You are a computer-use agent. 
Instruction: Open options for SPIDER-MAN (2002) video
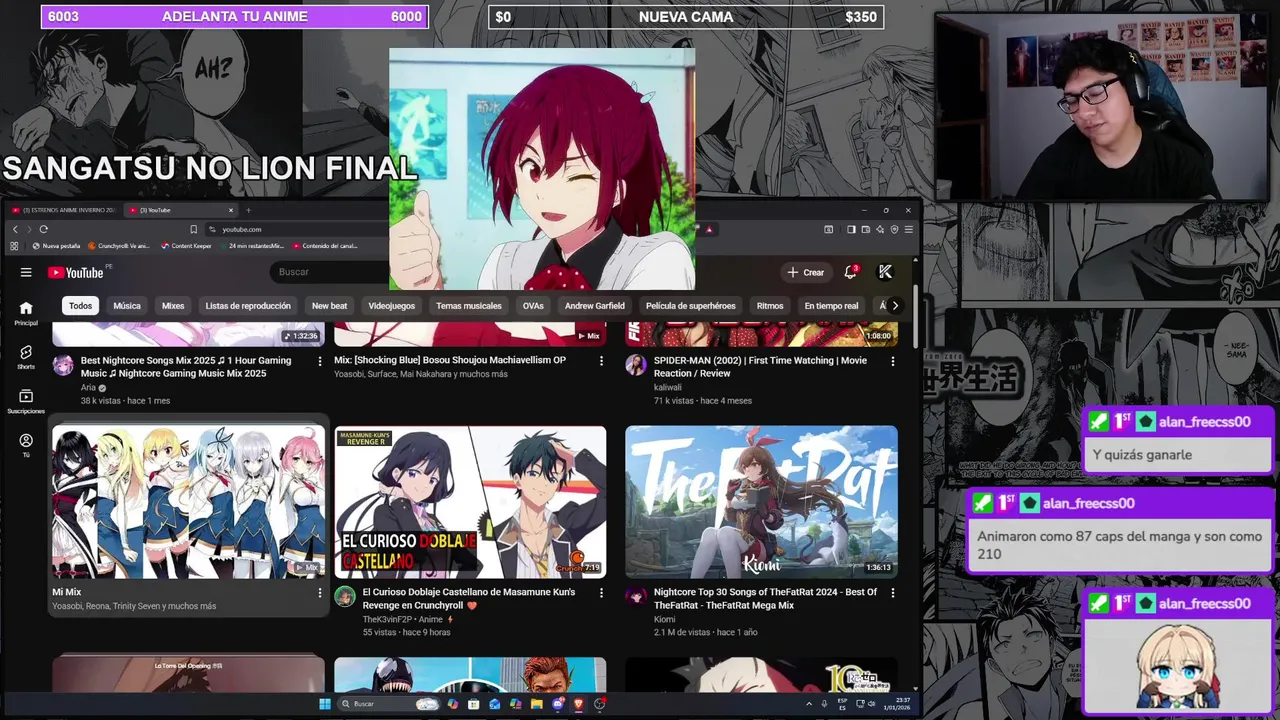pos(893,361)
